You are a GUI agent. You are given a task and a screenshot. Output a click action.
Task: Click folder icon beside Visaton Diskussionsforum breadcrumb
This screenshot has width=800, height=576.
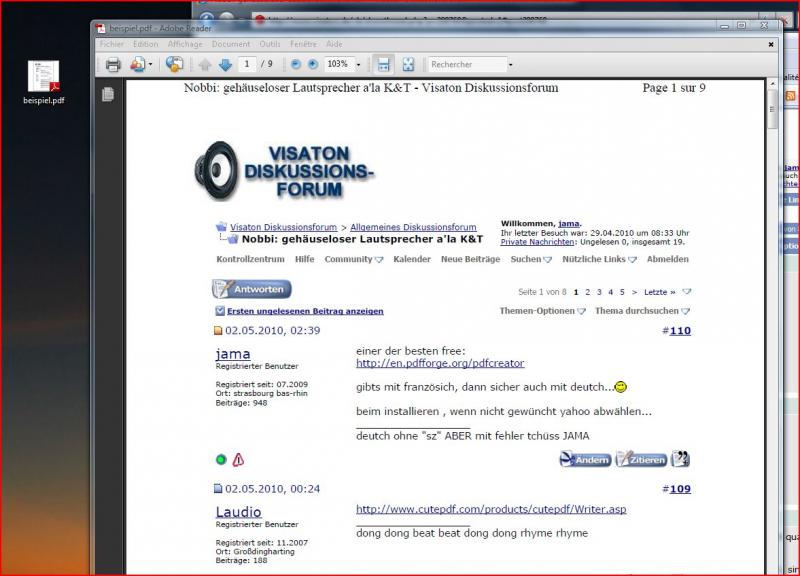pos(221,227)
